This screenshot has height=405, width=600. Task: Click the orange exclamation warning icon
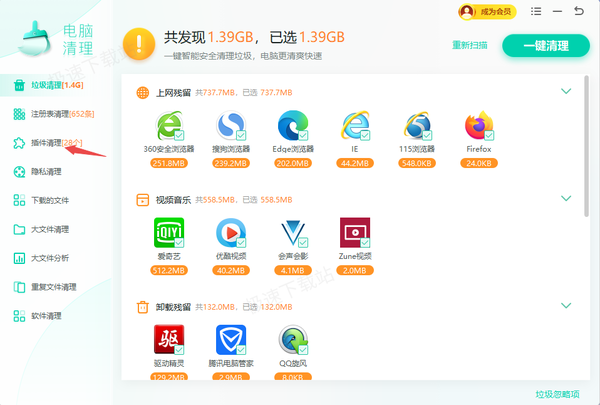[x=139, y=44]
